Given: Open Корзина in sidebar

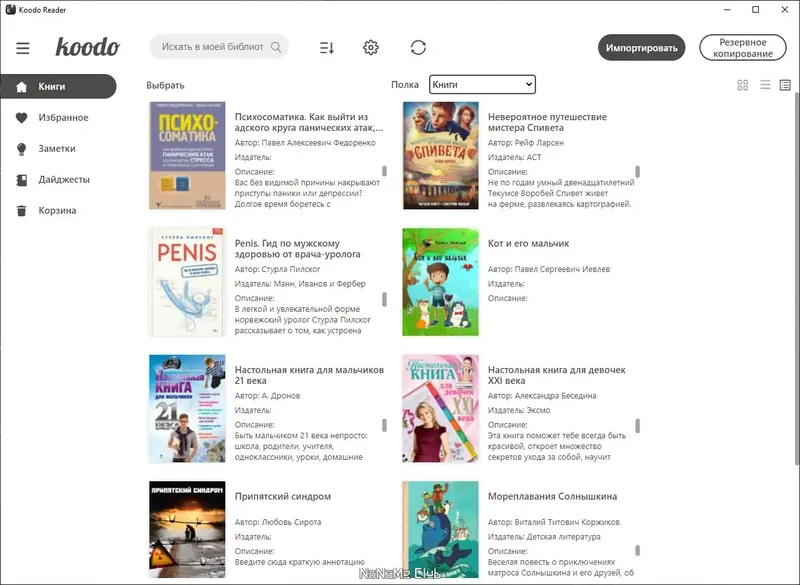Looking at the screenshot, I should click(x=57, y=210).
